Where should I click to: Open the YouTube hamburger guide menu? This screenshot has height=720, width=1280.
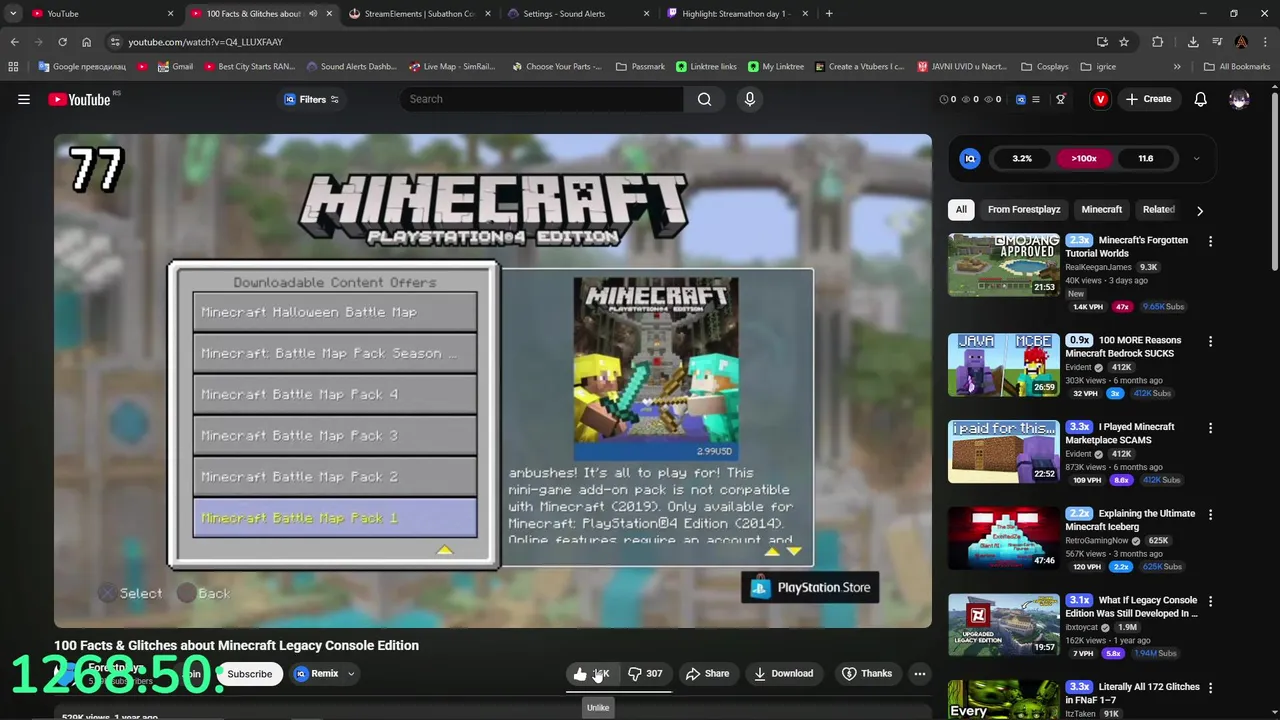(x=24, y=99)
